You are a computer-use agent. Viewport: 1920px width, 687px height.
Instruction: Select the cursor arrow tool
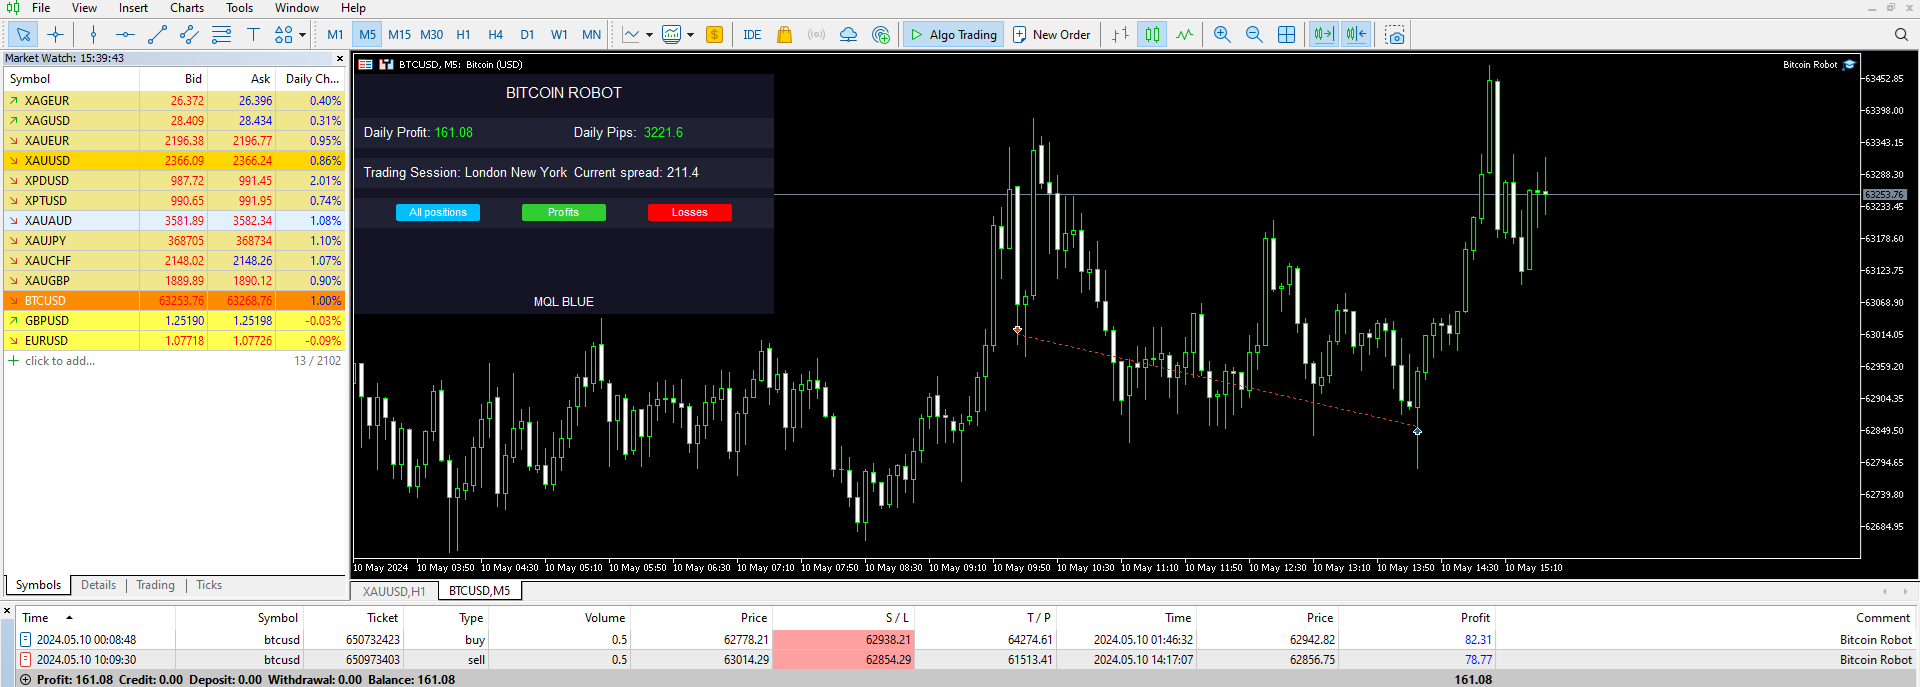pyautogui.click(x=23, y=35)
